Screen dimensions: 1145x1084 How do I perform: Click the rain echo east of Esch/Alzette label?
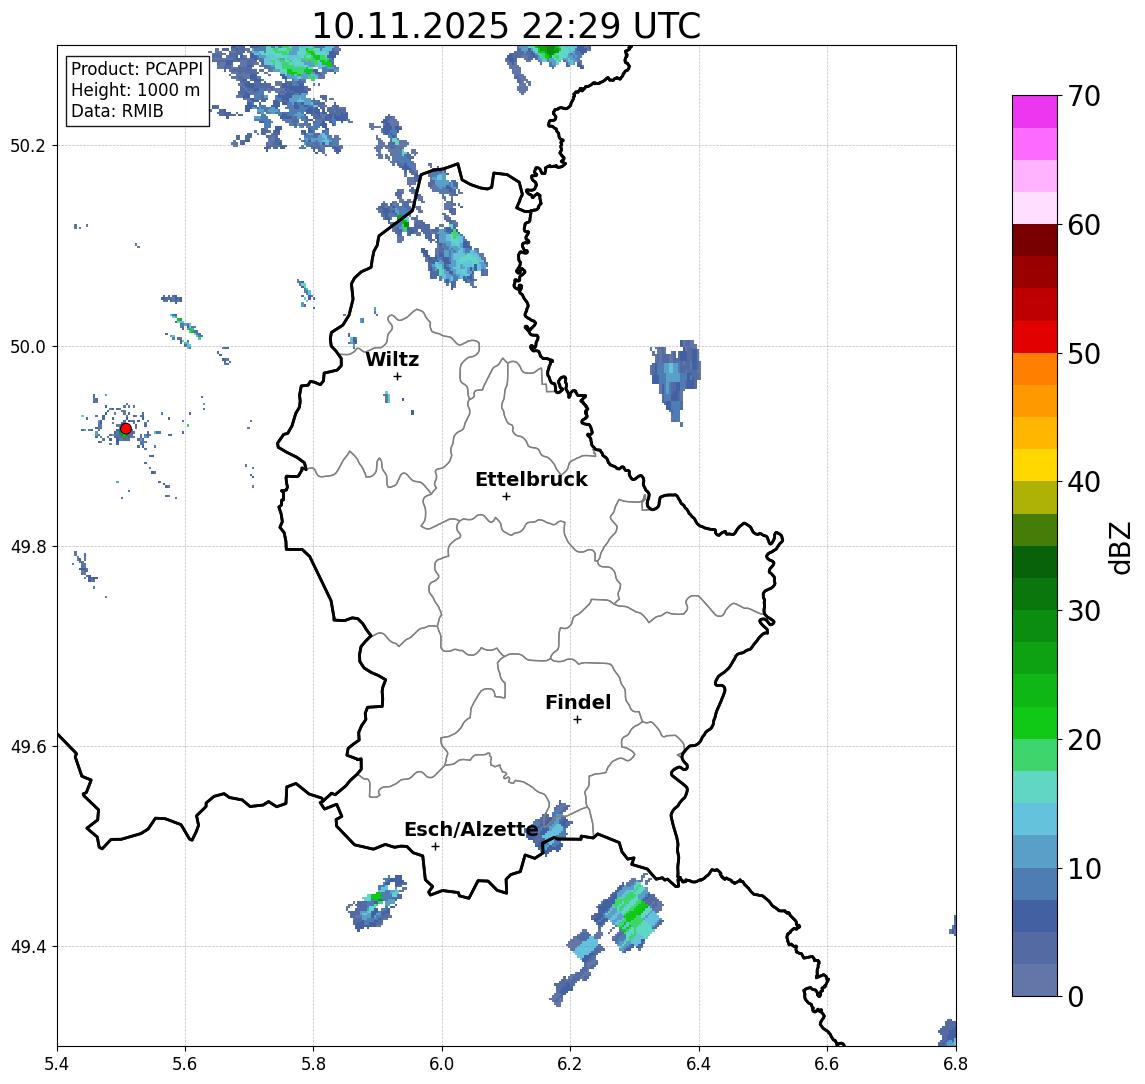click(x=551, y=829)
